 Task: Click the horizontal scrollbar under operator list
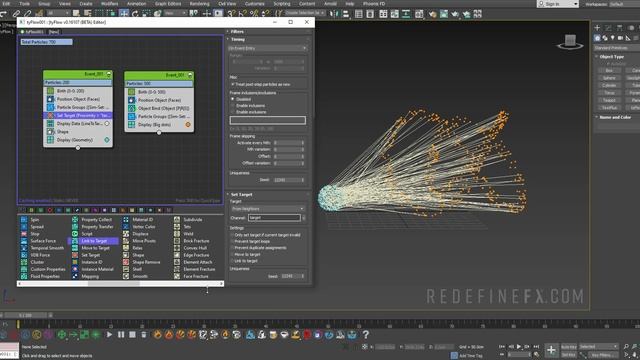[x=120, y=283]
